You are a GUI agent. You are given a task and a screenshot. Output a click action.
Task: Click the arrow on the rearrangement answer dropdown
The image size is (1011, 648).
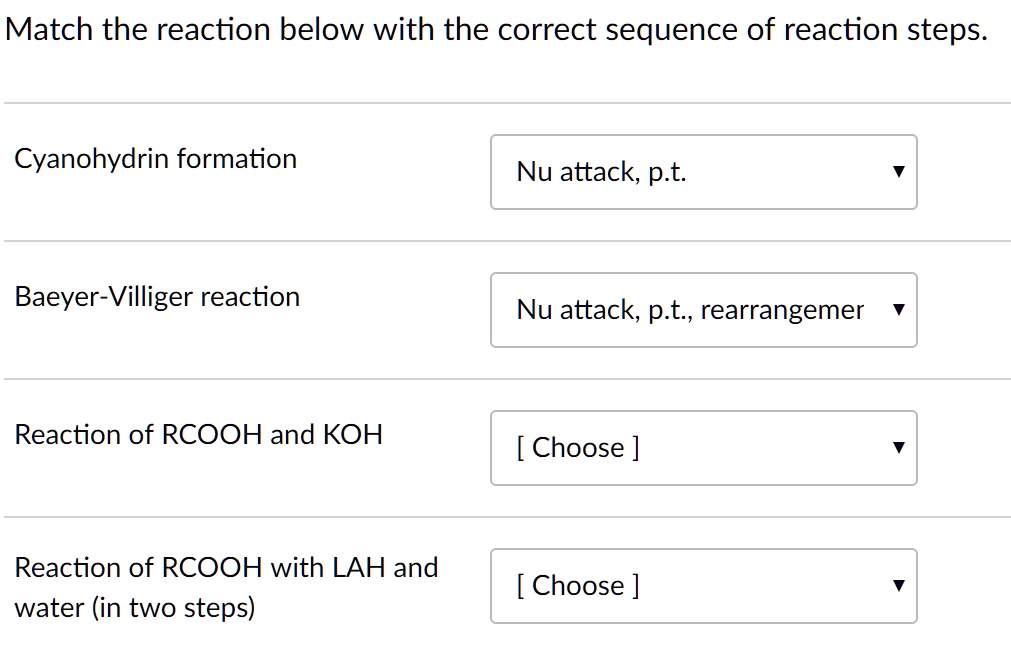click(899, 310)
